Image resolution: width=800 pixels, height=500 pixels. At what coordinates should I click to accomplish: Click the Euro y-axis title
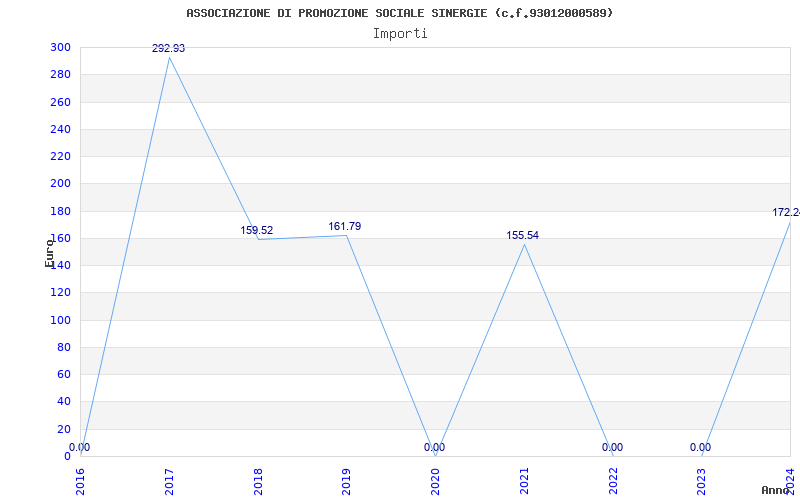pyautogui.click(x=49, y=253)
